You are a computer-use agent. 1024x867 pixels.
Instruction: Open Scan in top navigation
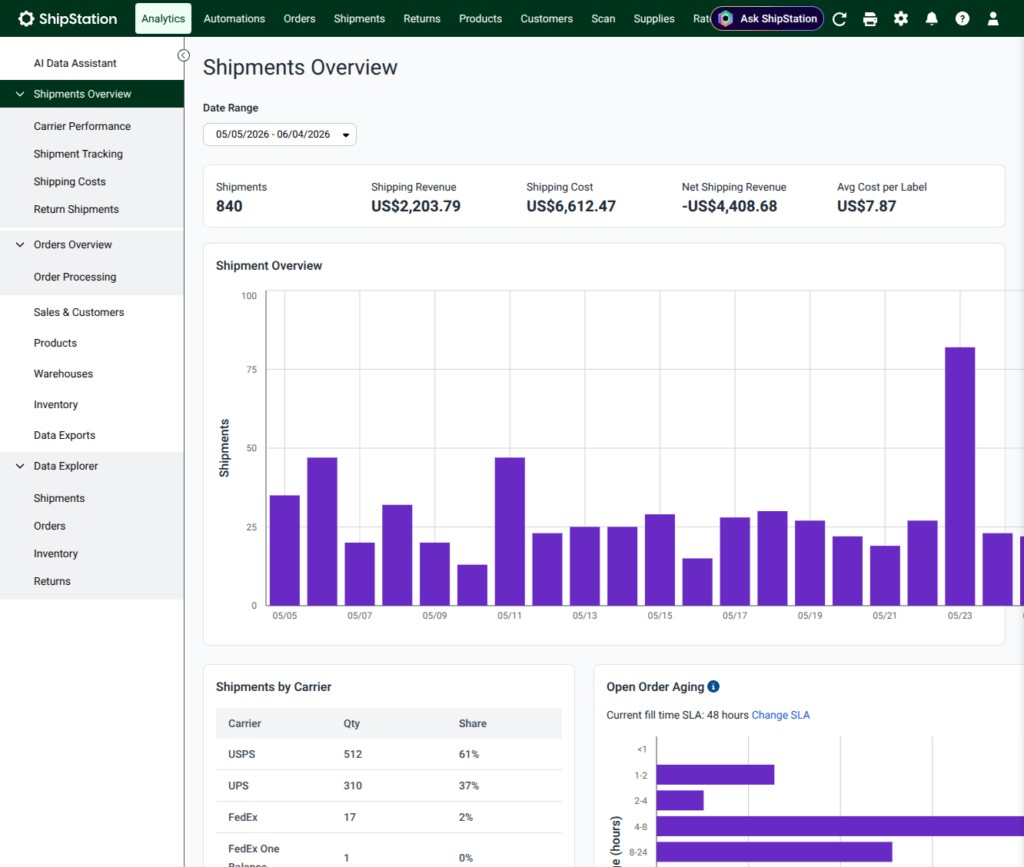tap(603, 18)
